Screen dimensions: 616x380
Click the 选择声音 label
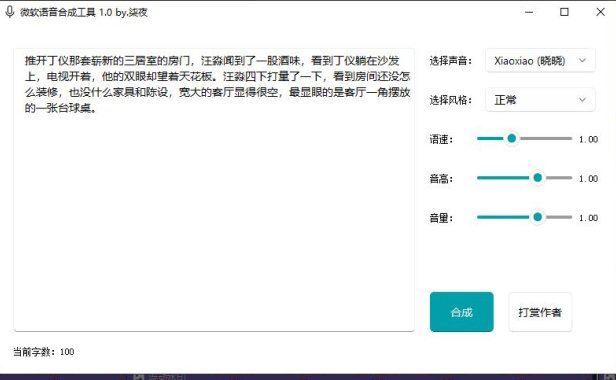pos(451,61)
